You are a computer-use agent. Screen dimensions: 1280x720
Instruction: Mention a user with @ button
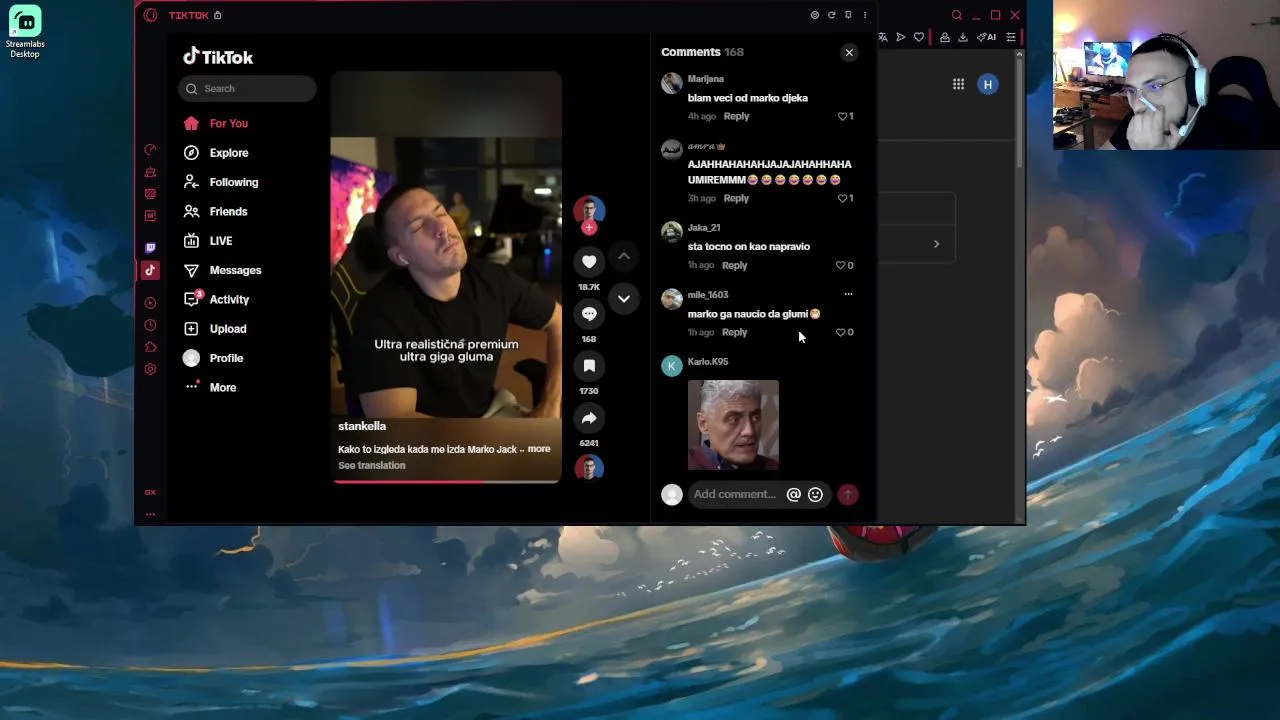[x=794, y=494]
